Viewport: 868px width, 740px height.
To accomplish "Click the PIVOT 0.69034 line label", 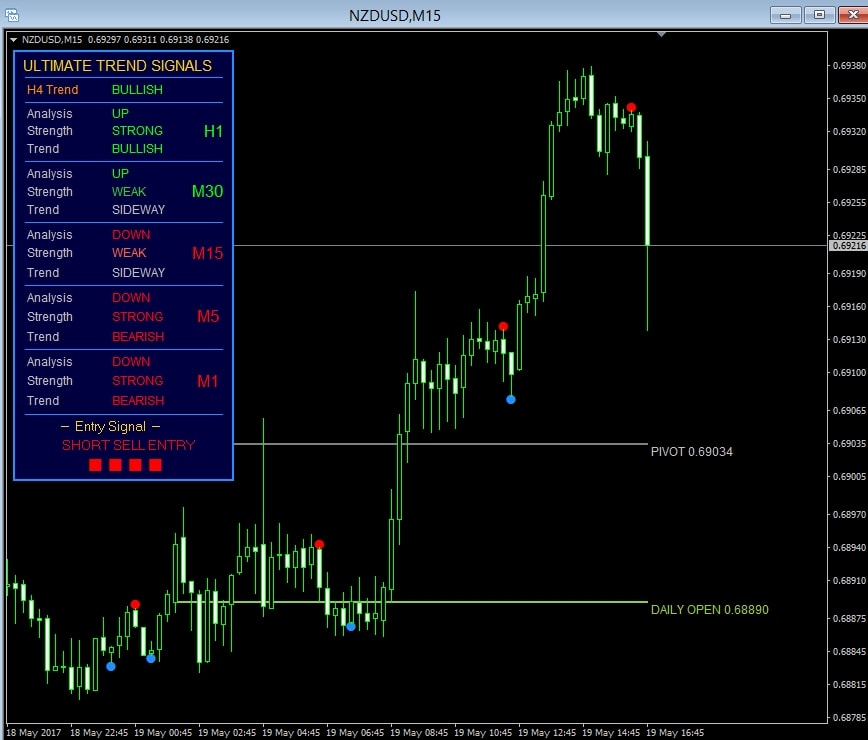I will point(691,452).
